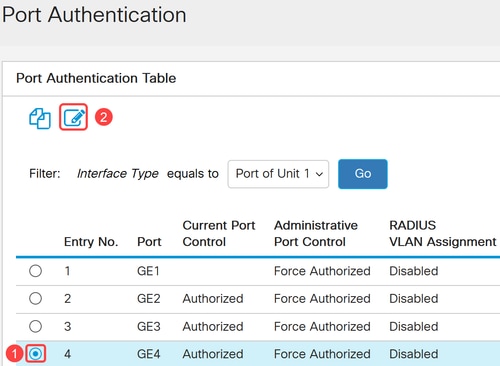Viewport: 500px width, 366px height.
Task: Click entry number 2 cell
Action: tap(67, 299)
